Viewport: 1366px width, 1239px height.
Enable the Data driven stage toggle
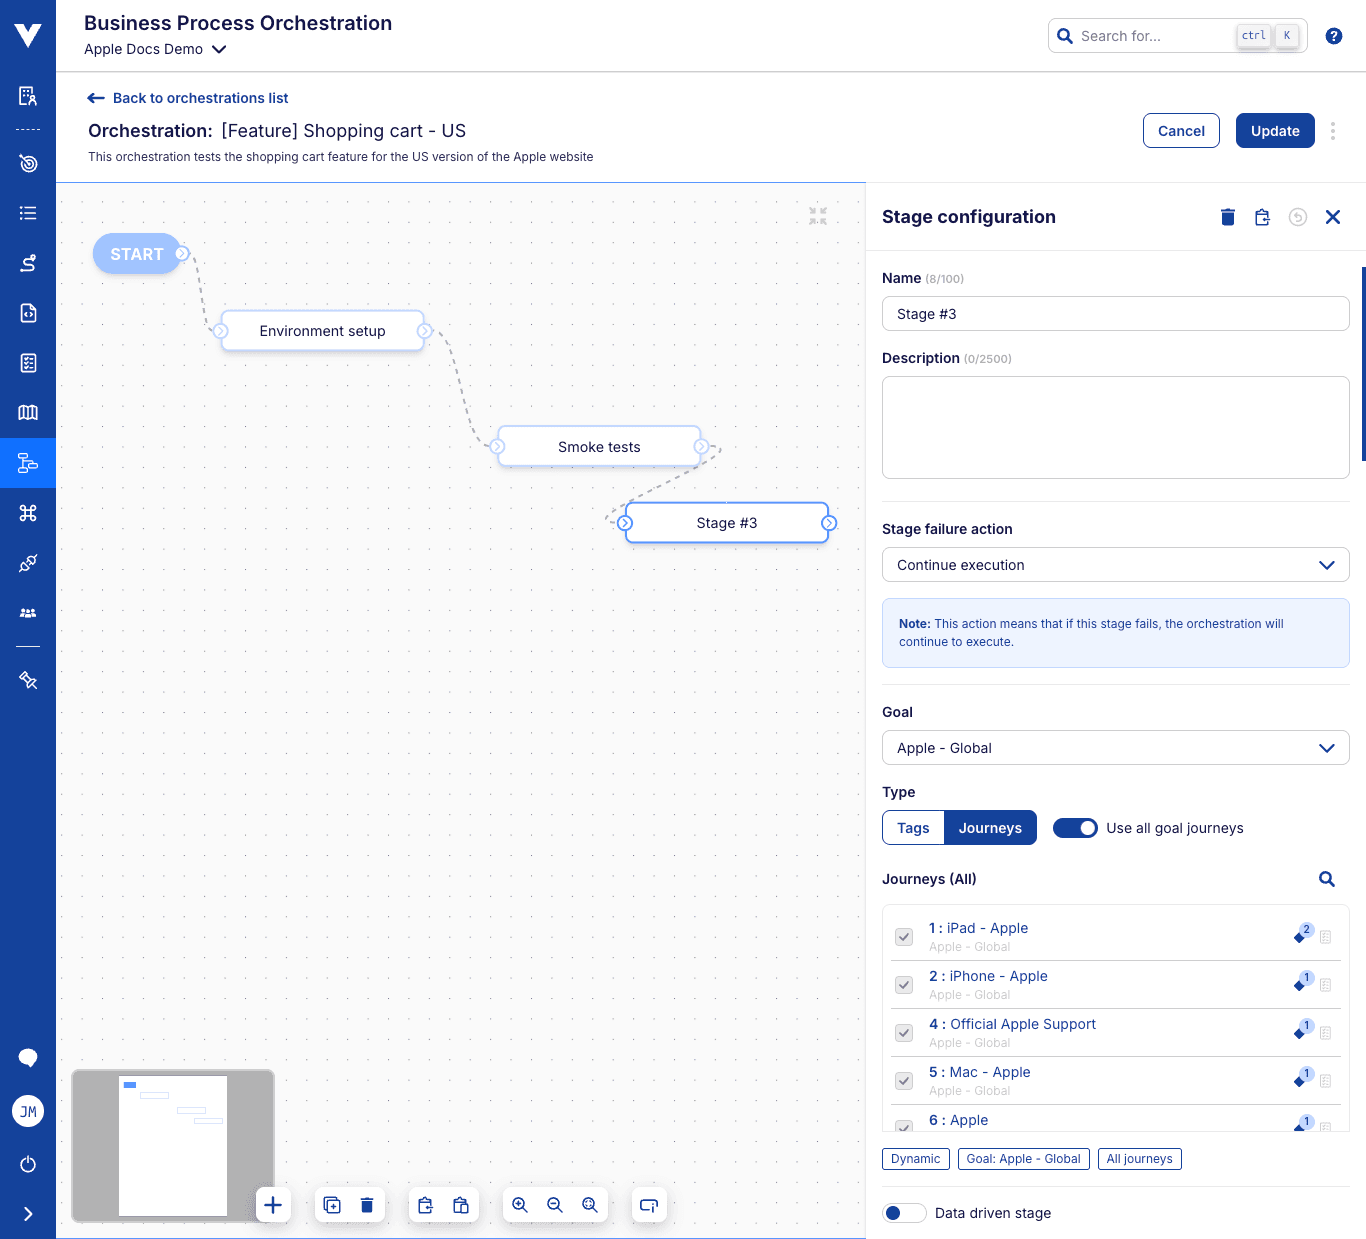tap(904, 1213)
